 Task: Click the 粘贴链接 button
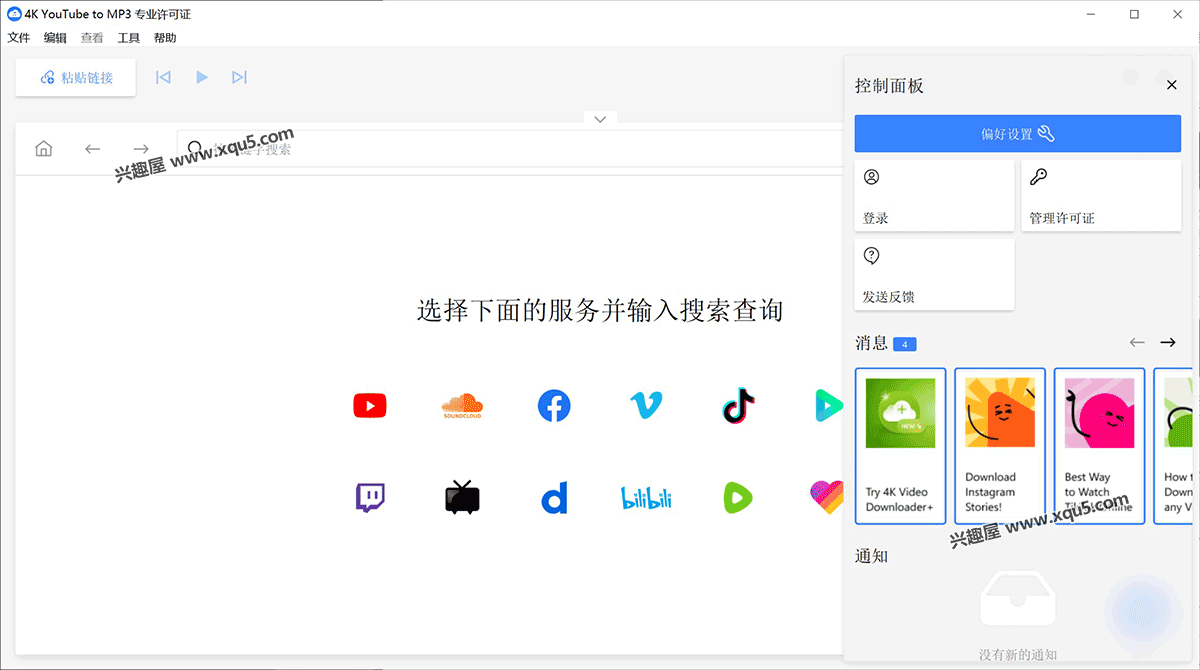(76, 78)
